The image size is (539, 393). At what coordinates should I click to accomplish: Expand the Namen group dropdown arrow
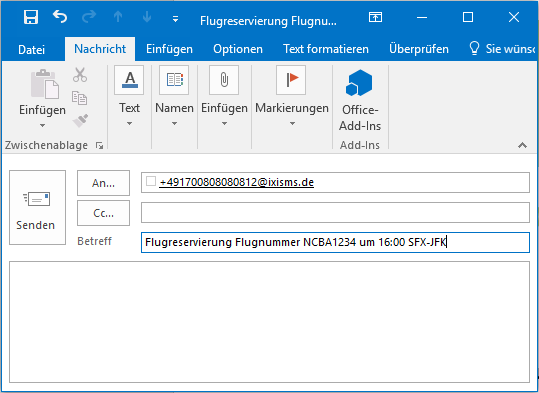click(x=174, y=123)
